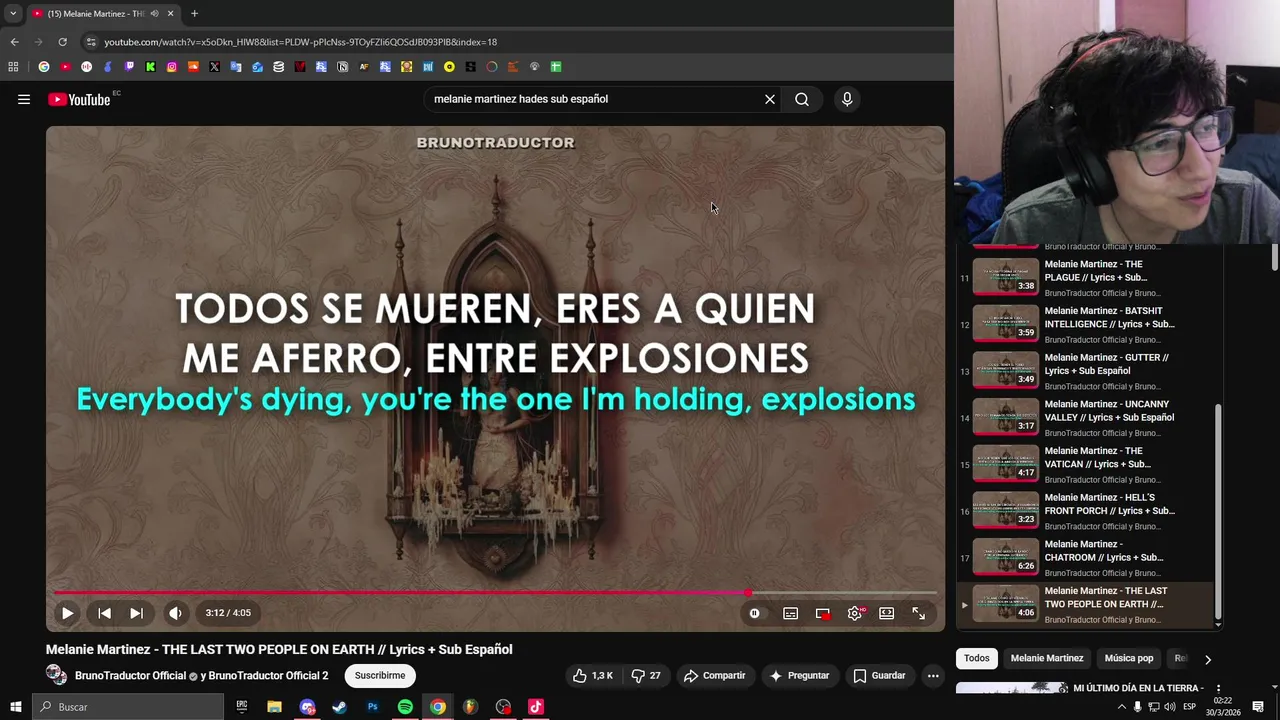
Task: Open Photoshop from the taskbar
Action: point(372,707)
